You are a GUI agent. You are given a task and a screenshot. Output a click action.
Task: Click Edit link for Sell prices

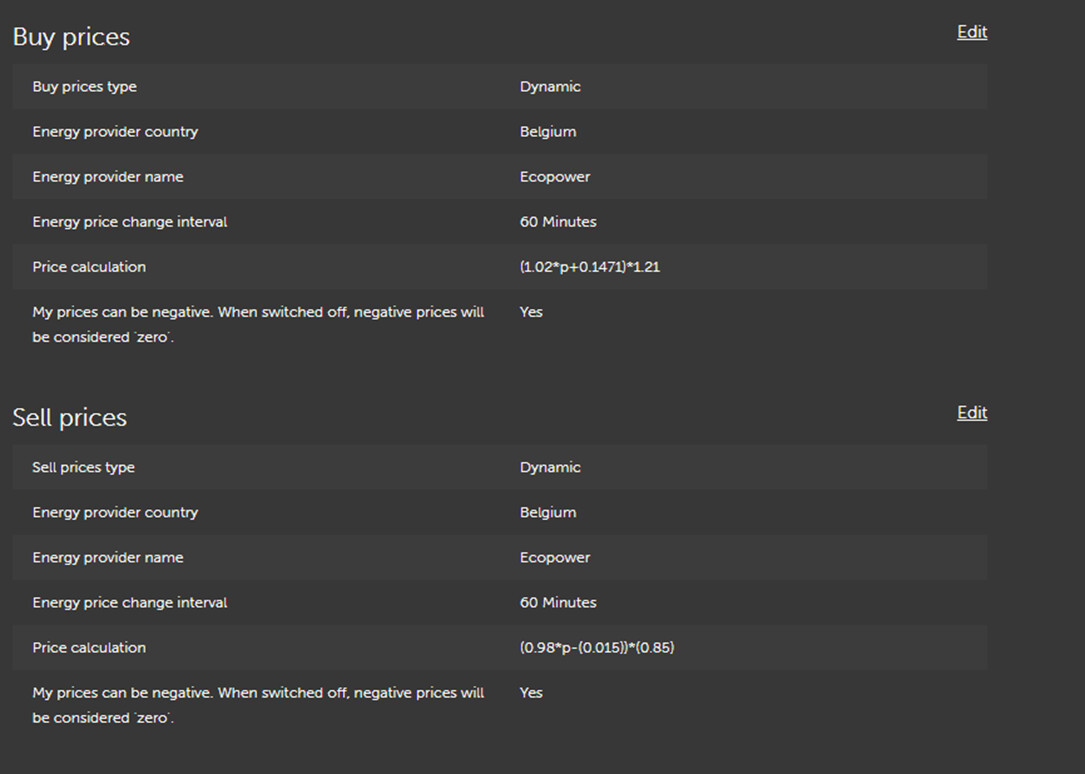pos(971,413)
